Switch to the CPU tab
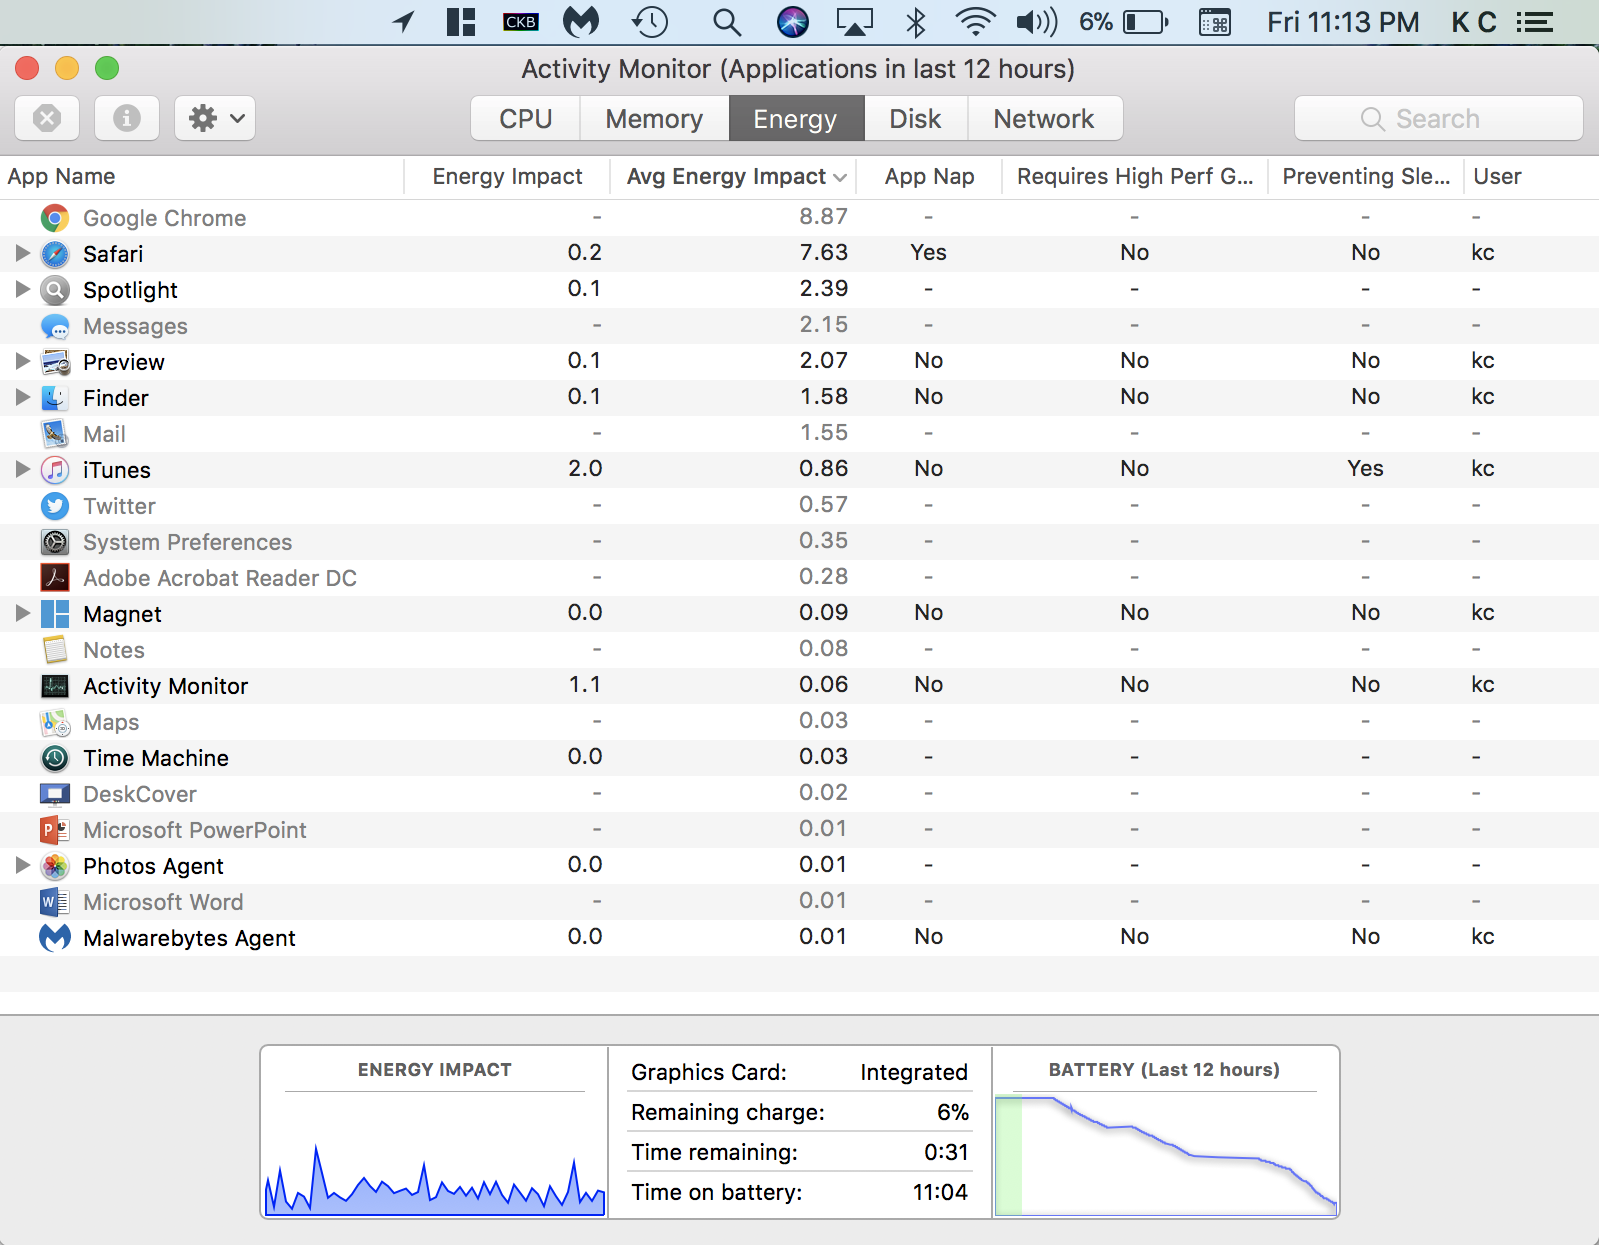This screenshot has height=1245, width=1599. point(526,118)
